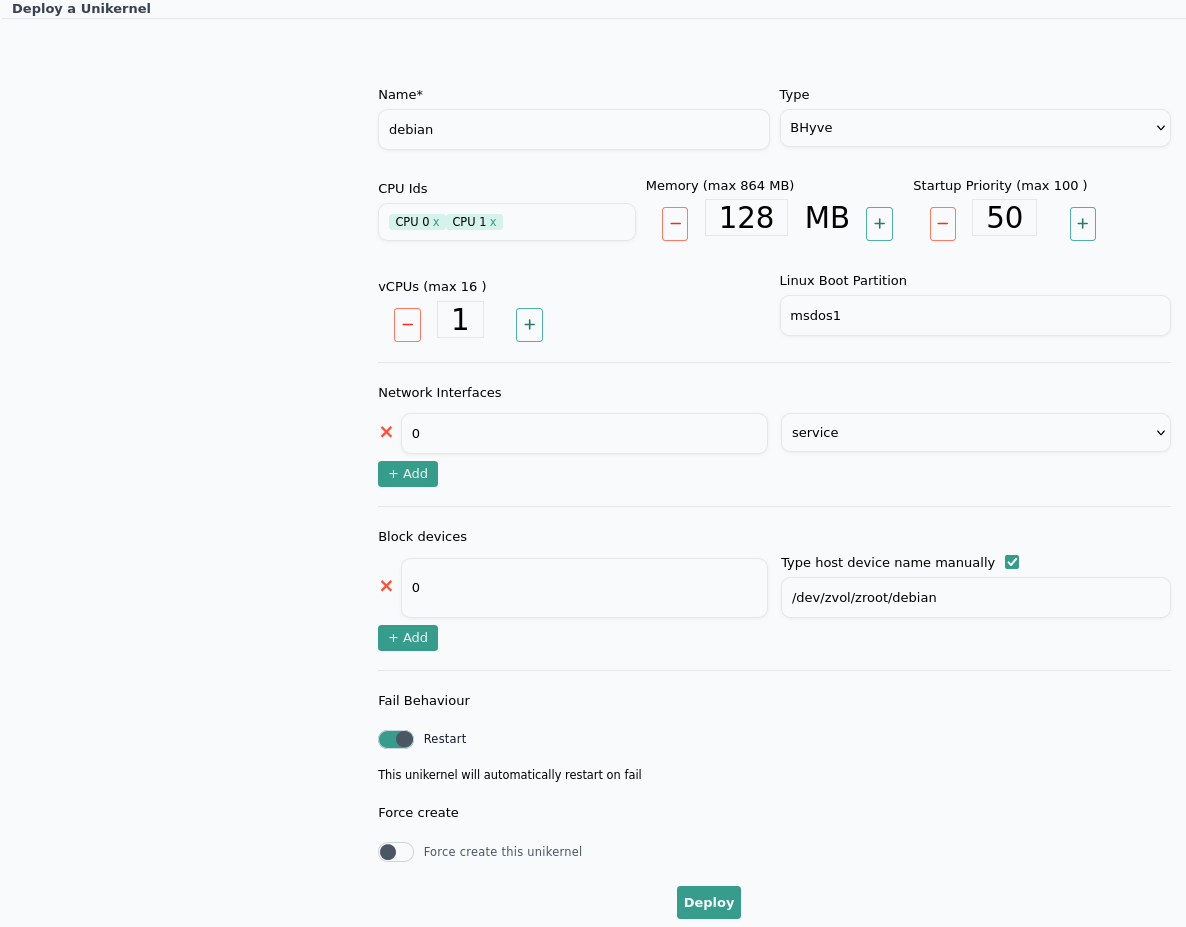
Task: Edit the Linux Boot Partition field
Action: 975,316
